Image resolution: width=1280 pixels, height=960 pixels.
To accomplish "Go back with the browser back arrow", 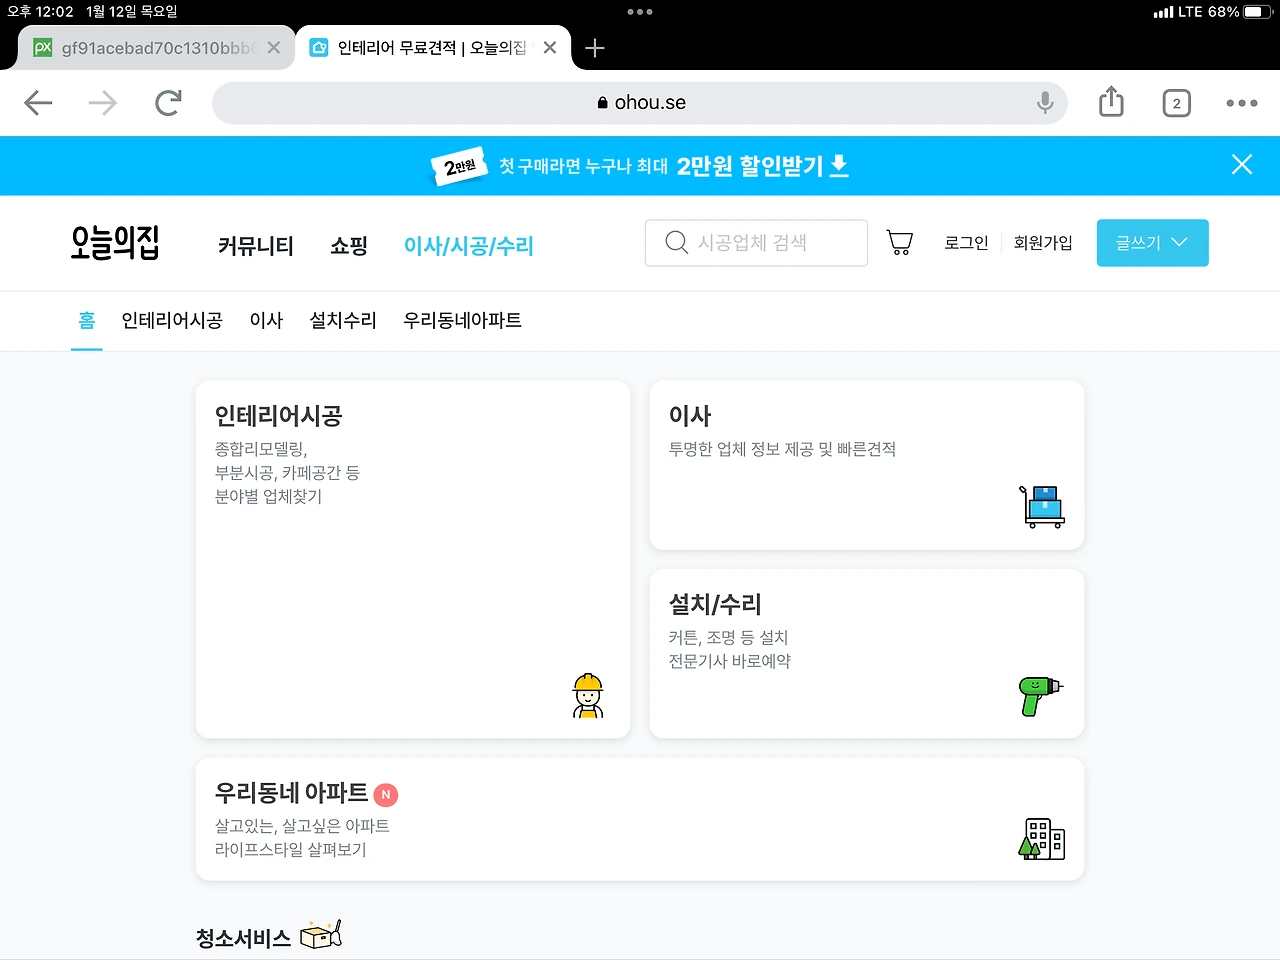I will point(38,103).
